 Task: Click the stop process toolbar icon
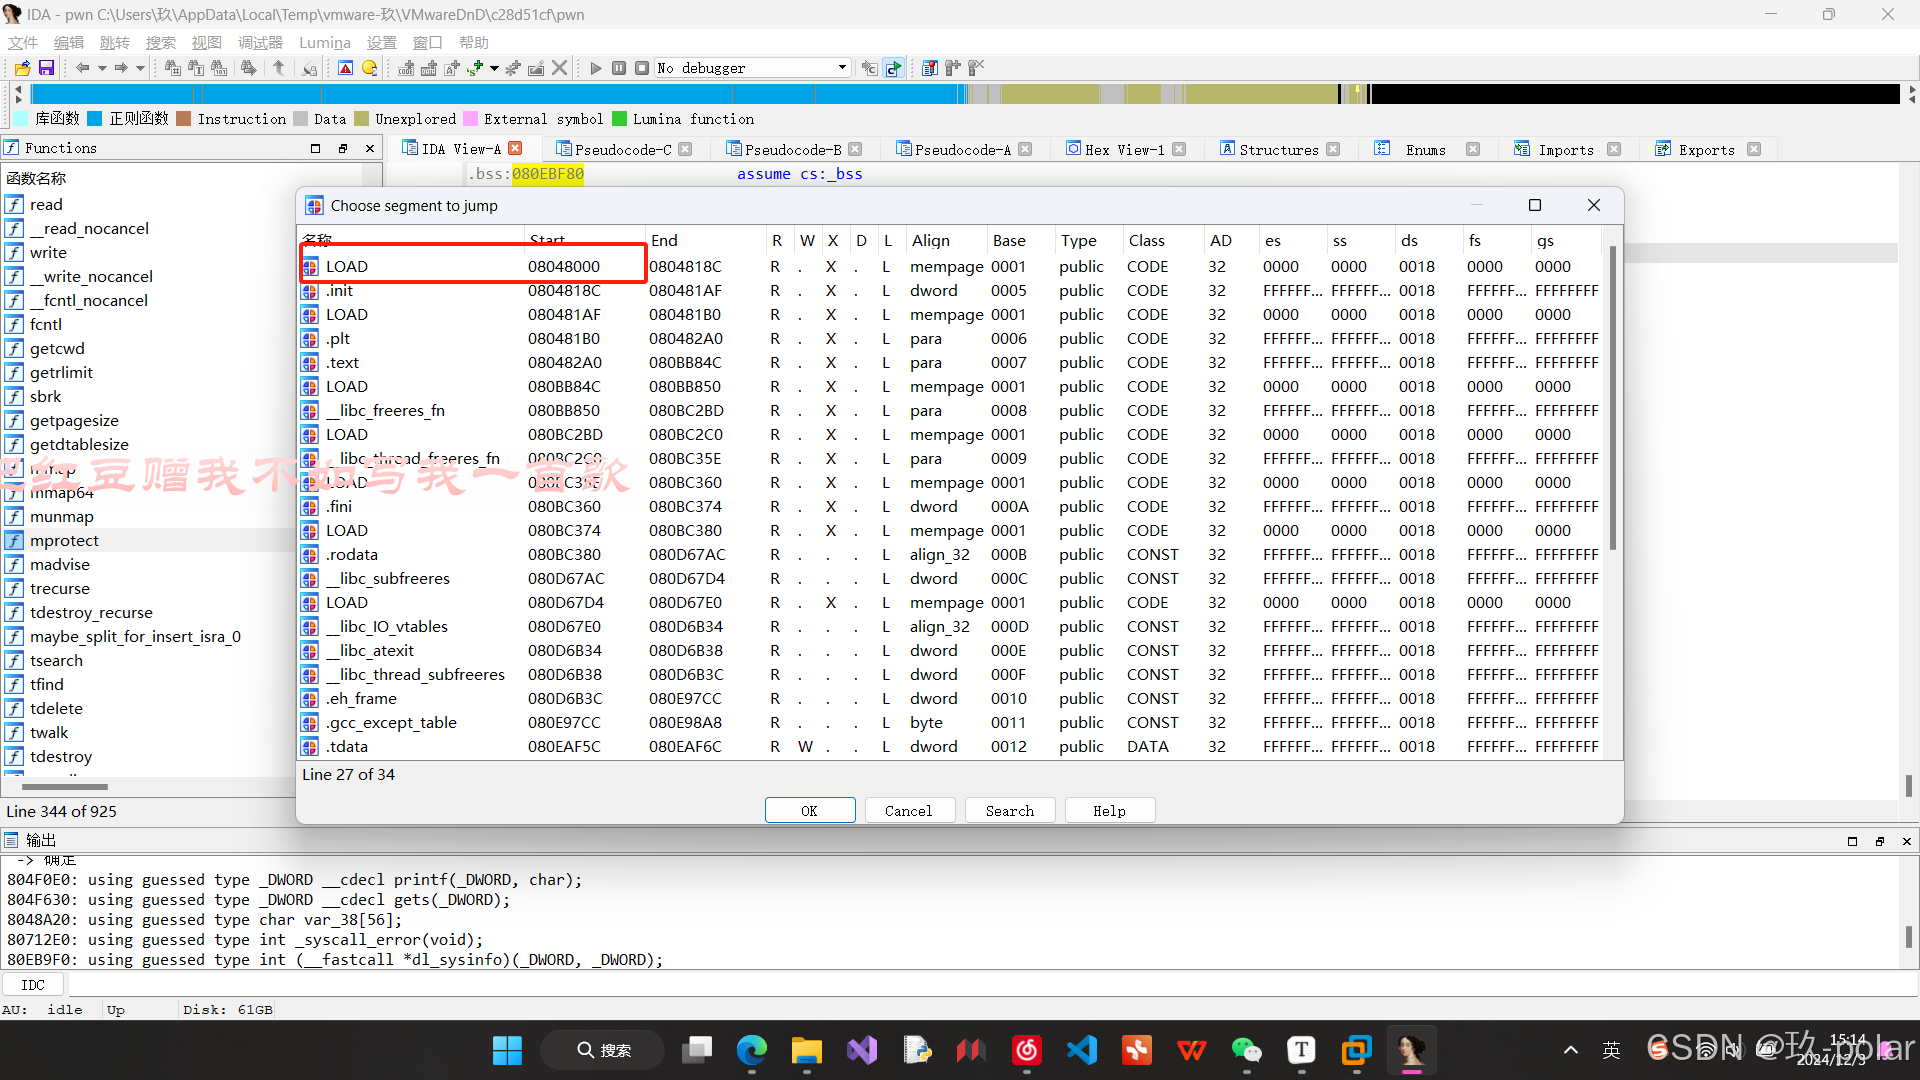[x=643, y=68]
